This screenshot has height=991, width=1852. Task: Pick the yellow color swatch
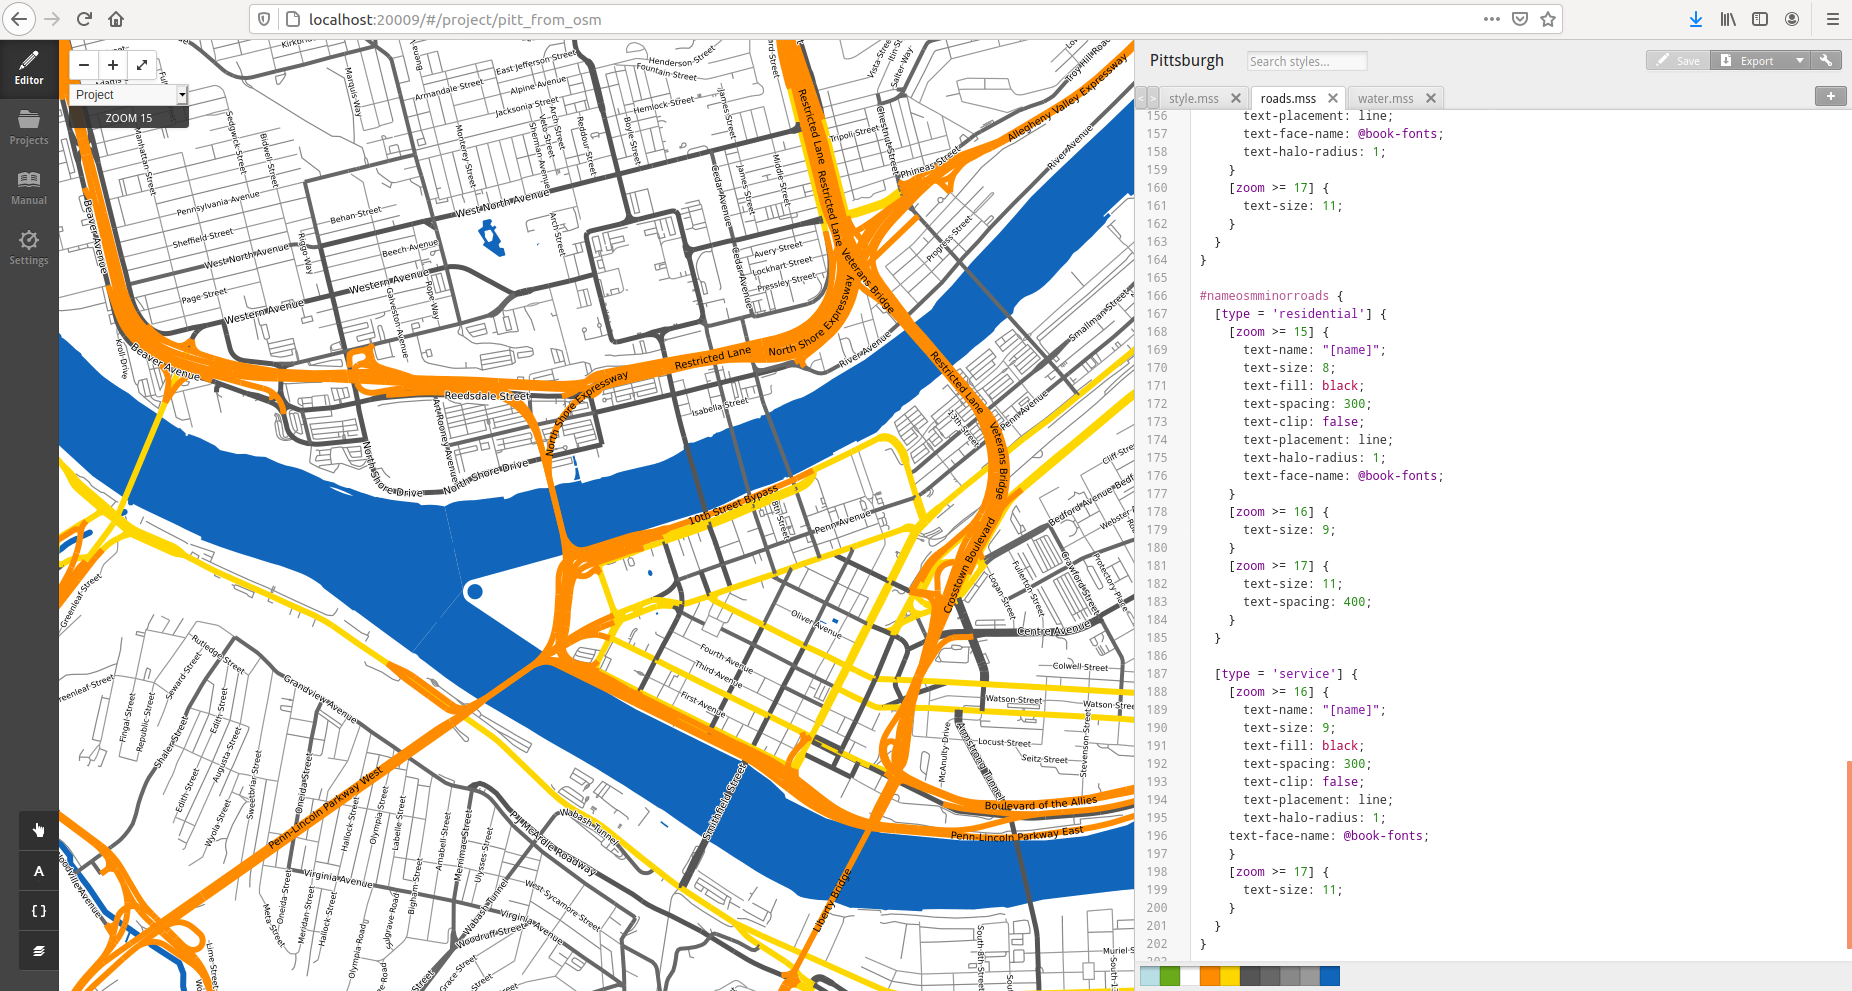pos(1230,976)
